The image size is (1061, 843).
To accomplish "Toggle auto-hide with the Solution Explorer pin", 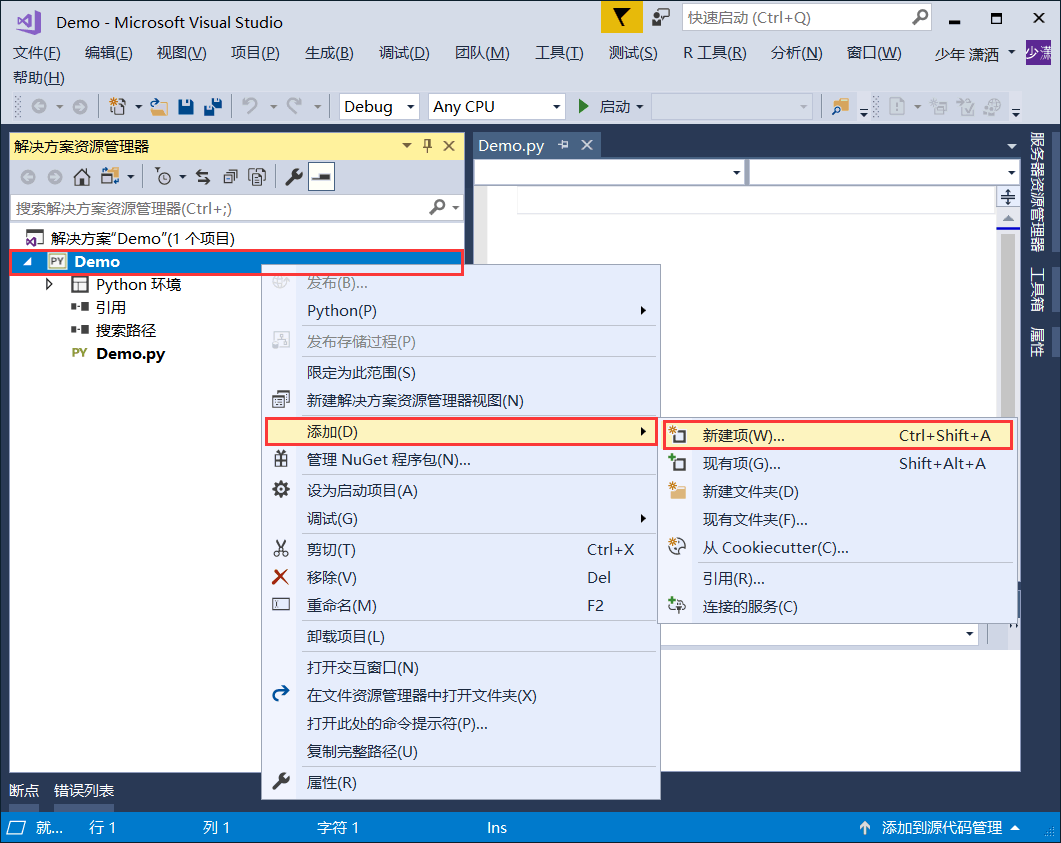I will [x=427, y=145].
